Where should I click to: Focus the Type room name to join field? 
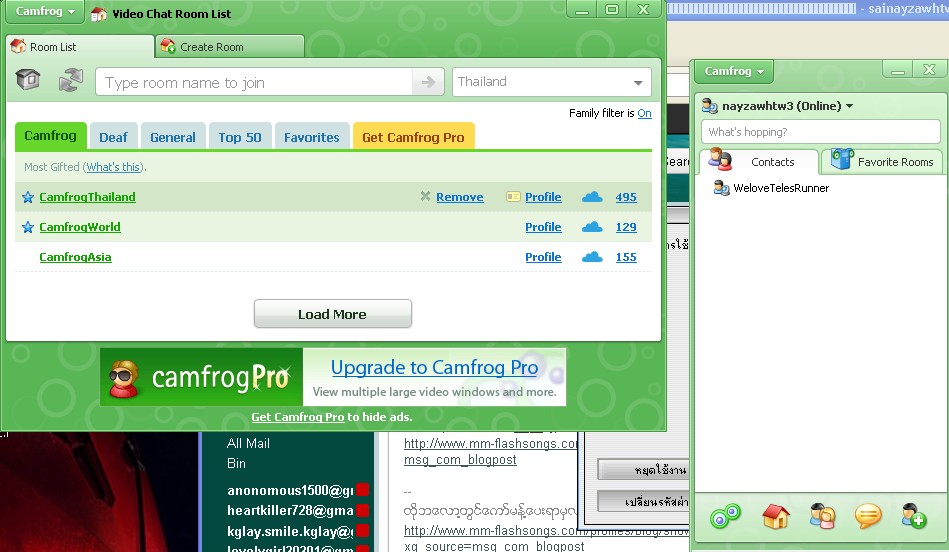(254, 82)
